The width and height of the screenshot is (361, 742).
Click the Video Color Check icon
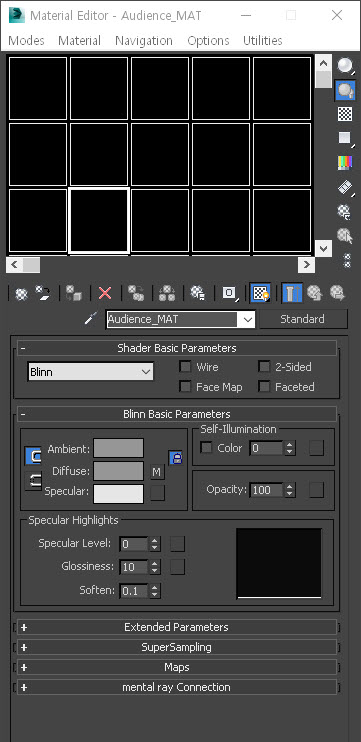(345, 163)
